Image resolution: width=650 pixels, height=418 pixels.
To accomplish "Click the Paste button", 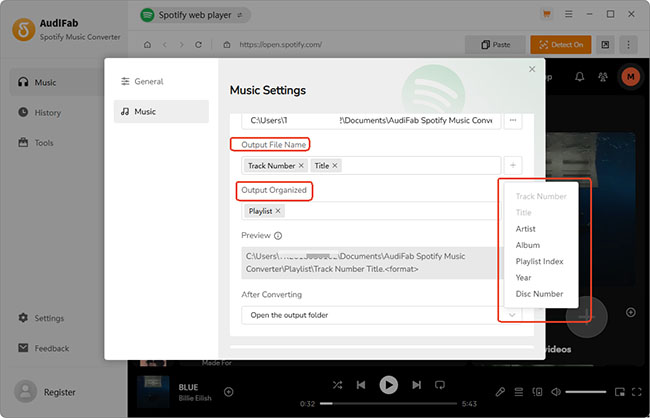I will pyautogui.click(x=495, y=45).
